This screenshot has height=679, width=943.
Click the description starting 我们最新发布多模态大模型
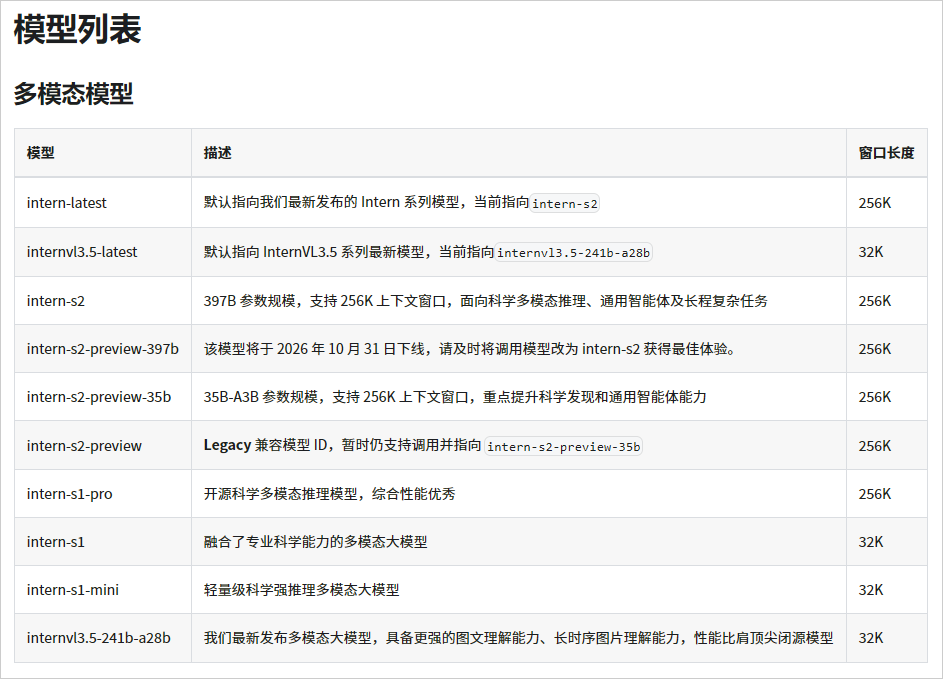tap(518, 638)
